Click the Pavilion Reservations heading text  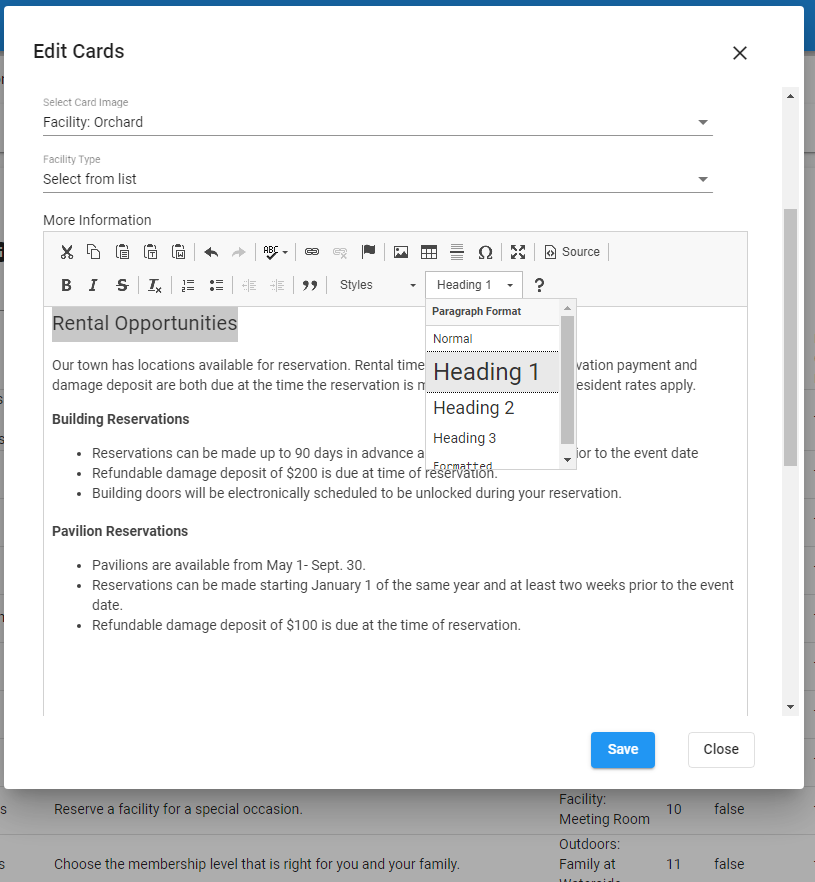[120, 531]
